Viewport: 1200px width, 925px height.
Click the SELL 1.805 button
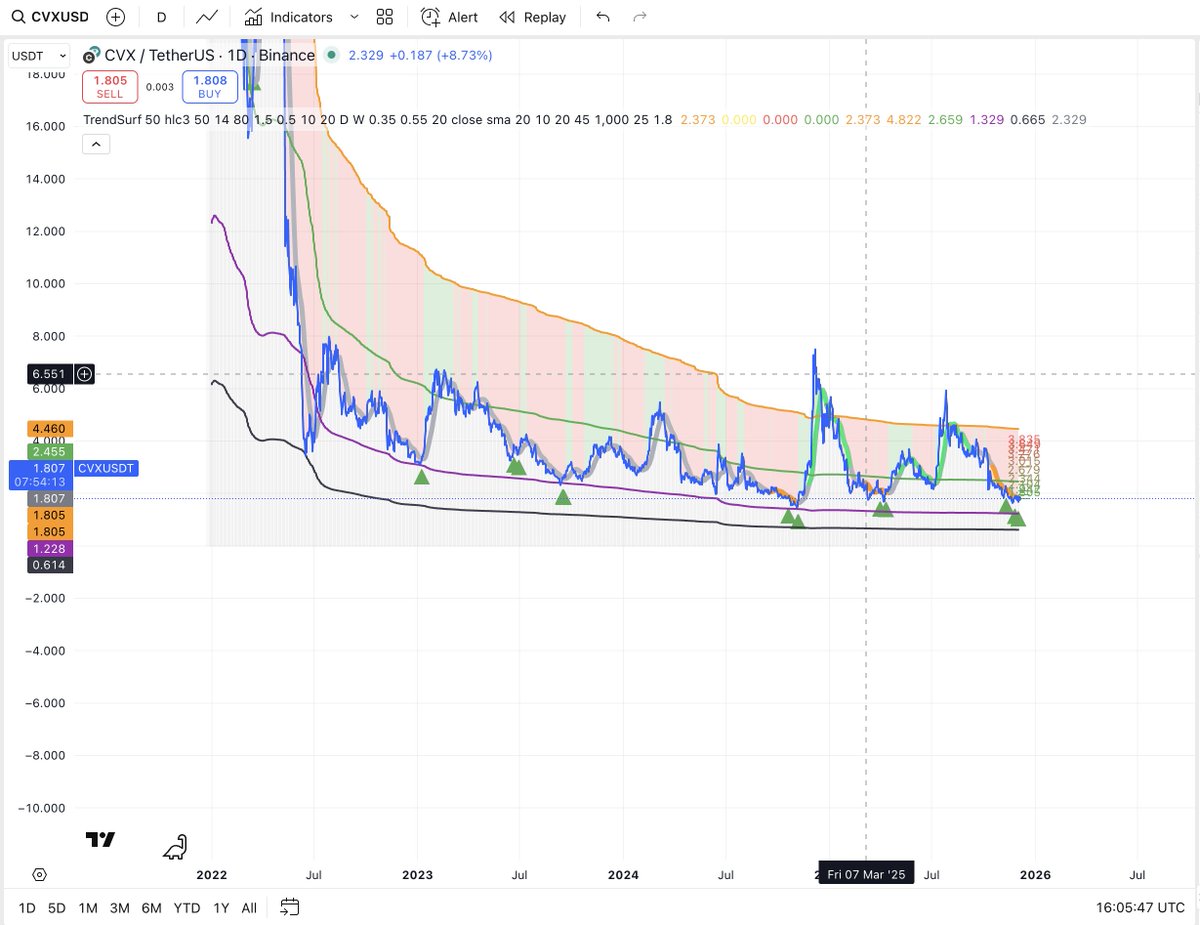110,87
